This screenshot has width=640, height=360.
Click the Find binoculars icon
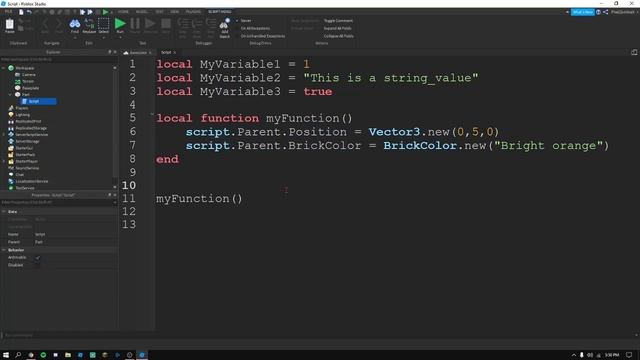pos(75,24)
